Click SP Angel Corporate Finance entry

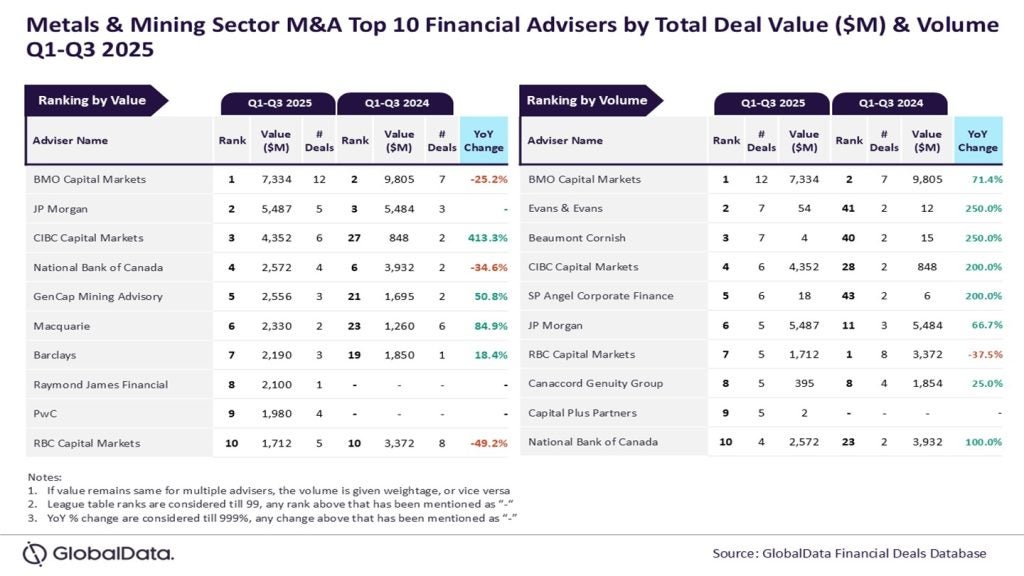point(600,296)
